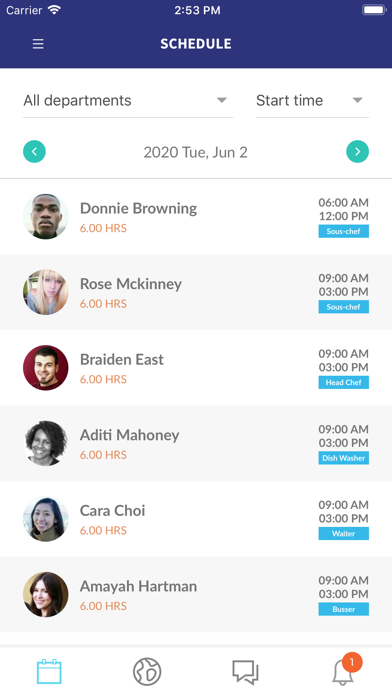Open Amayah Hartman's name
392x696 pixels.
click(x=139, y=586)
